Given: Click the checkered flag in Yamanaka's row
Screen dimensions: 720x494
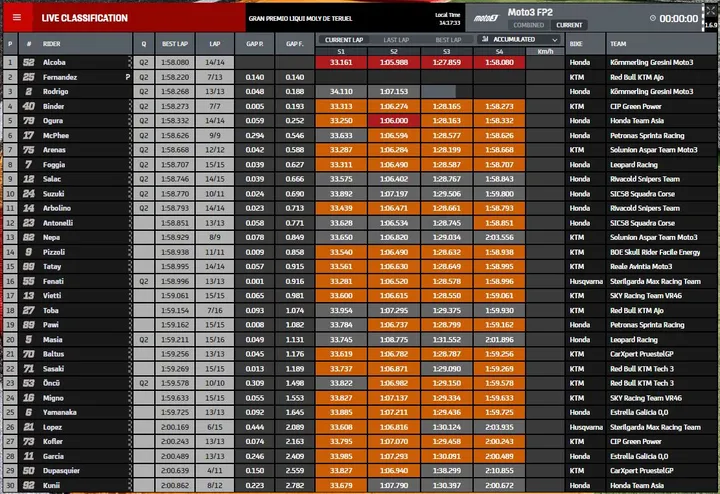Looking at the screenshot, I should (130, 412).
